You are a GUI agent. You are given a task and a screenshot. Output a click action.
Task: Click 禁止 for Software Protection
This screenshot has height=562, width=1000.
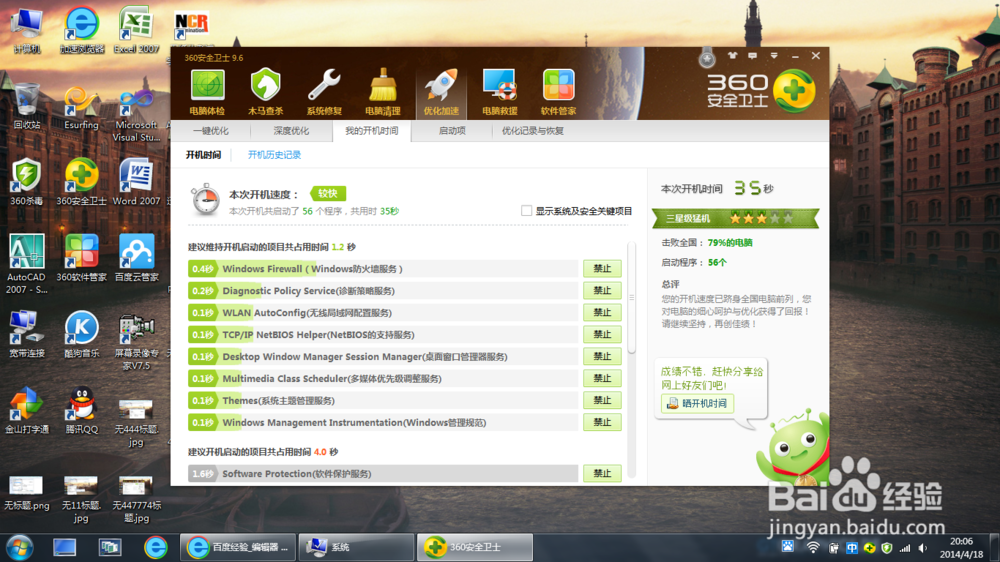click(602, 473)
